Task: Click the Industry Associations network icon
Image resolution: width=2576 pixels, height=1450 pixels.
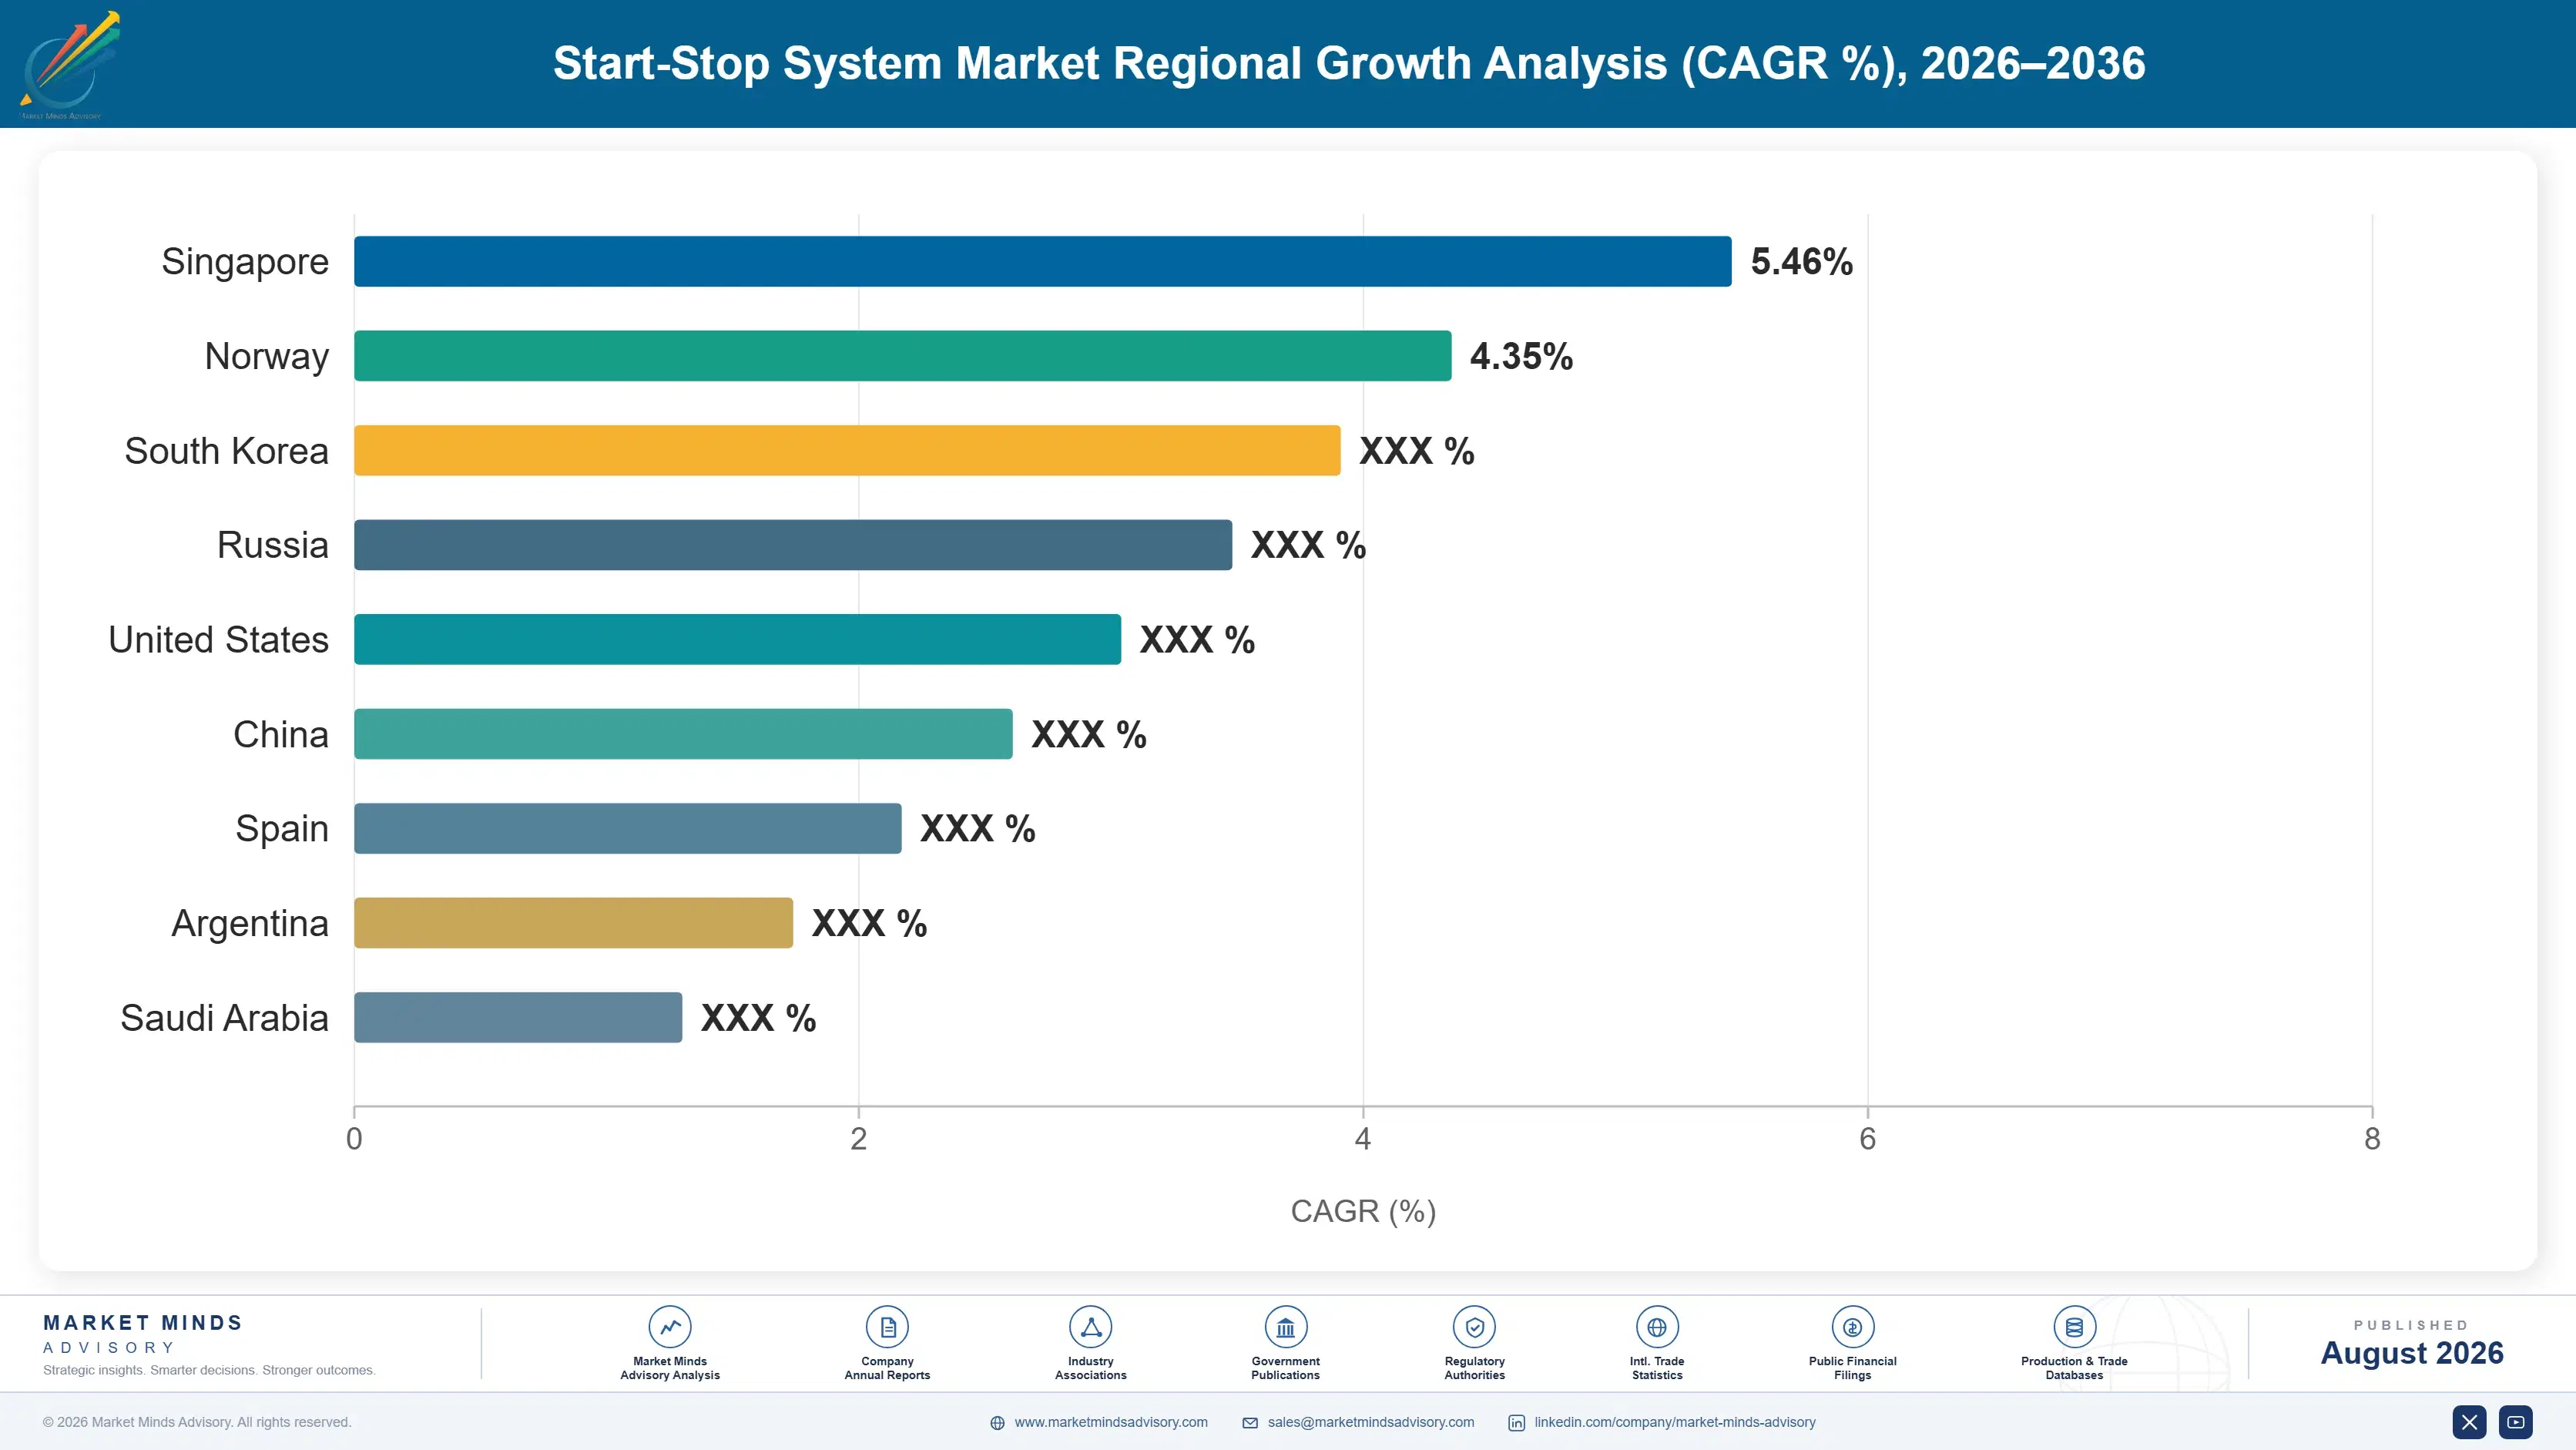Action: 1090,1327
